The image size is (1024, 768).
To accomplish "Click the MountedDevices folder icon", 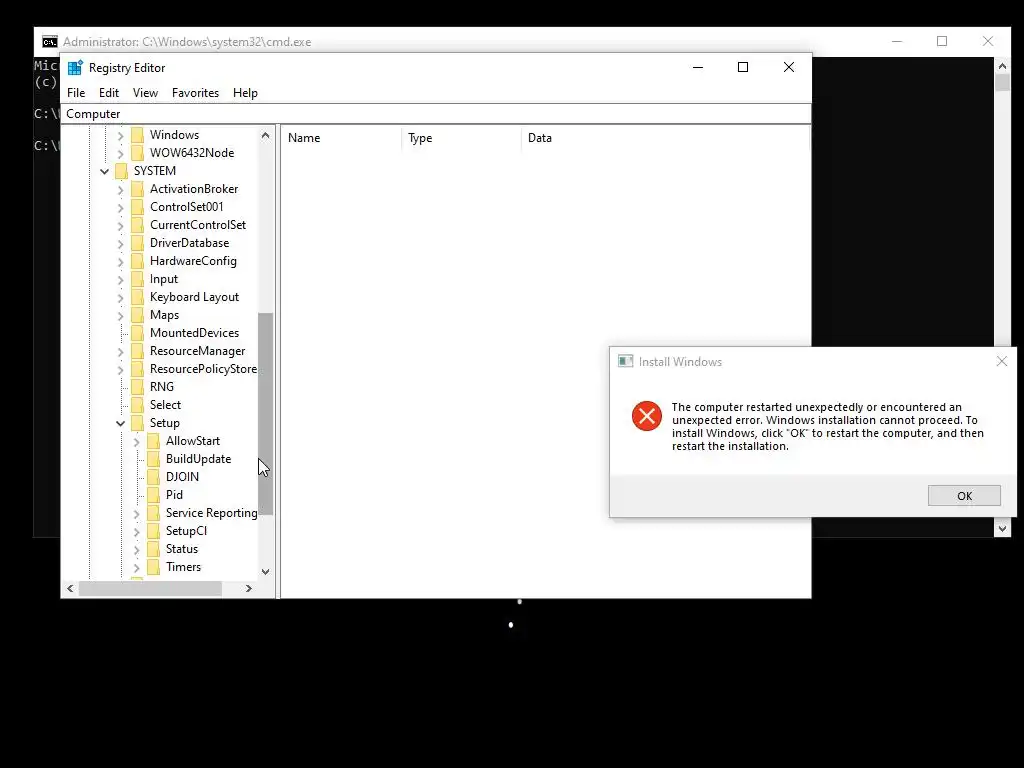I will click(137, 333).
